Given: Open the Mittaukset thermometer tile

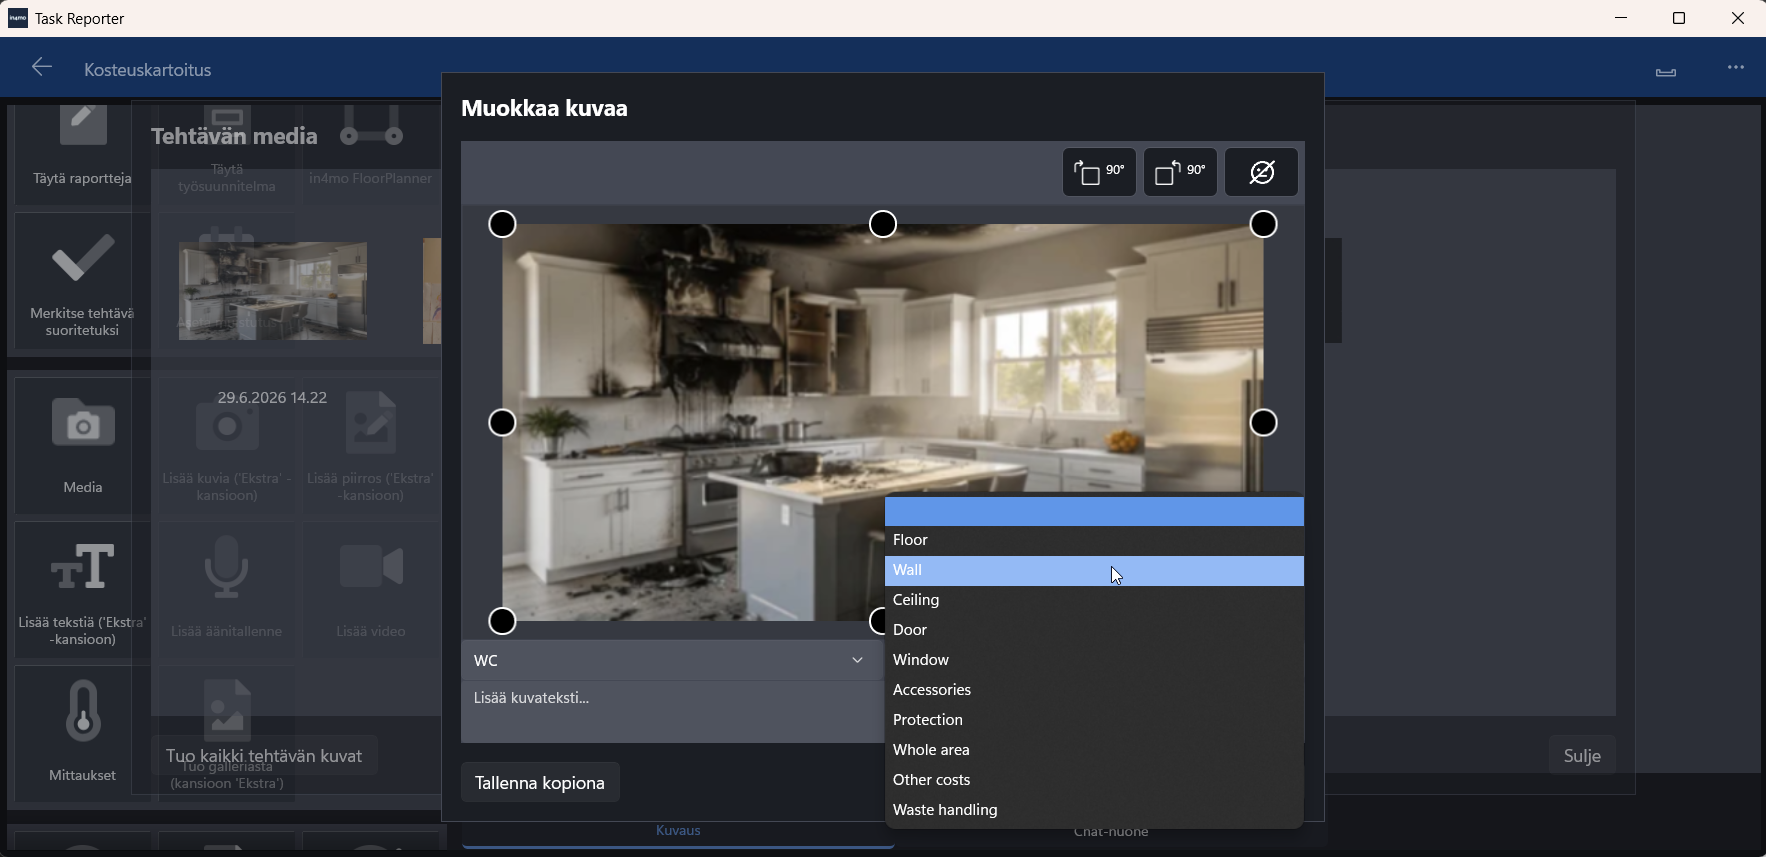Looking at the screenshot, I should click(82, 733).
